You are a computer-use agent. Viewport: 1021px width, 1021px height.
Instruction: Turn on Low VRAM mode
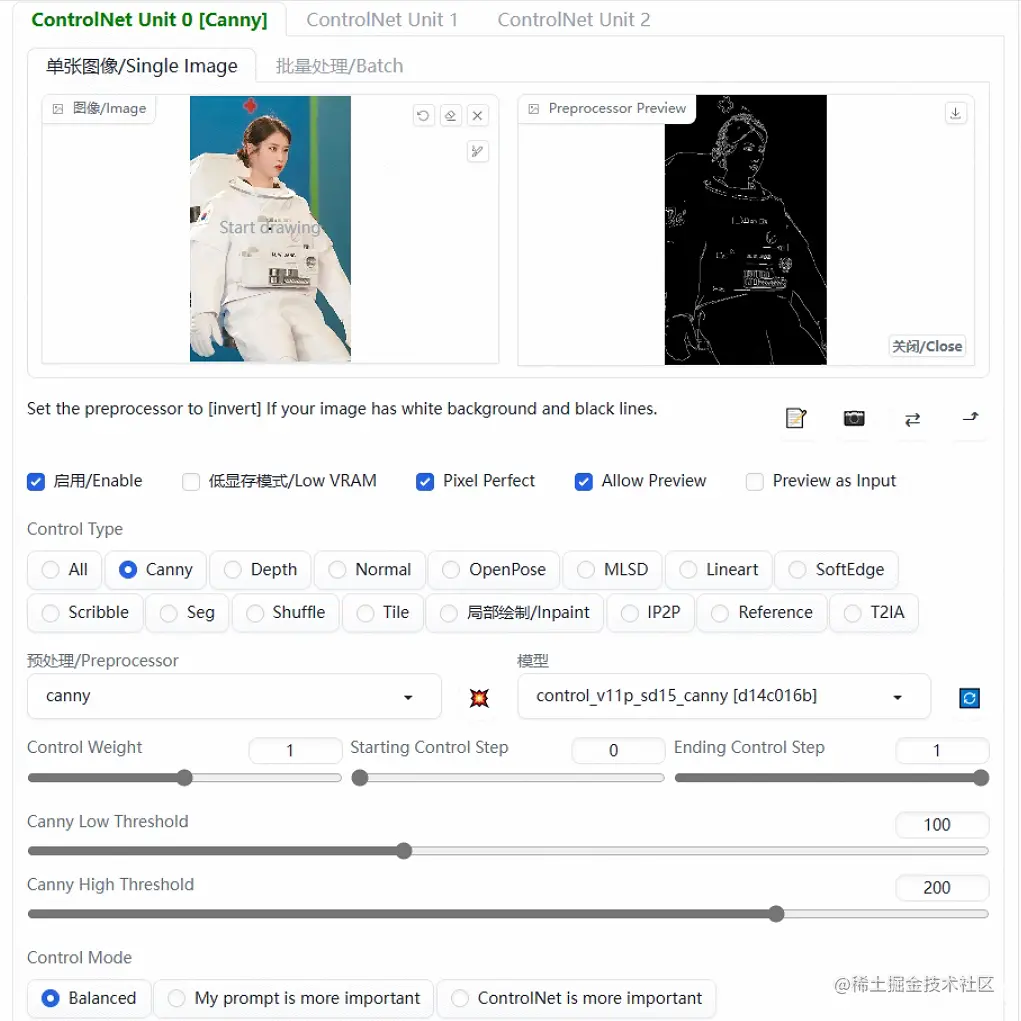(x=190, y=481)
